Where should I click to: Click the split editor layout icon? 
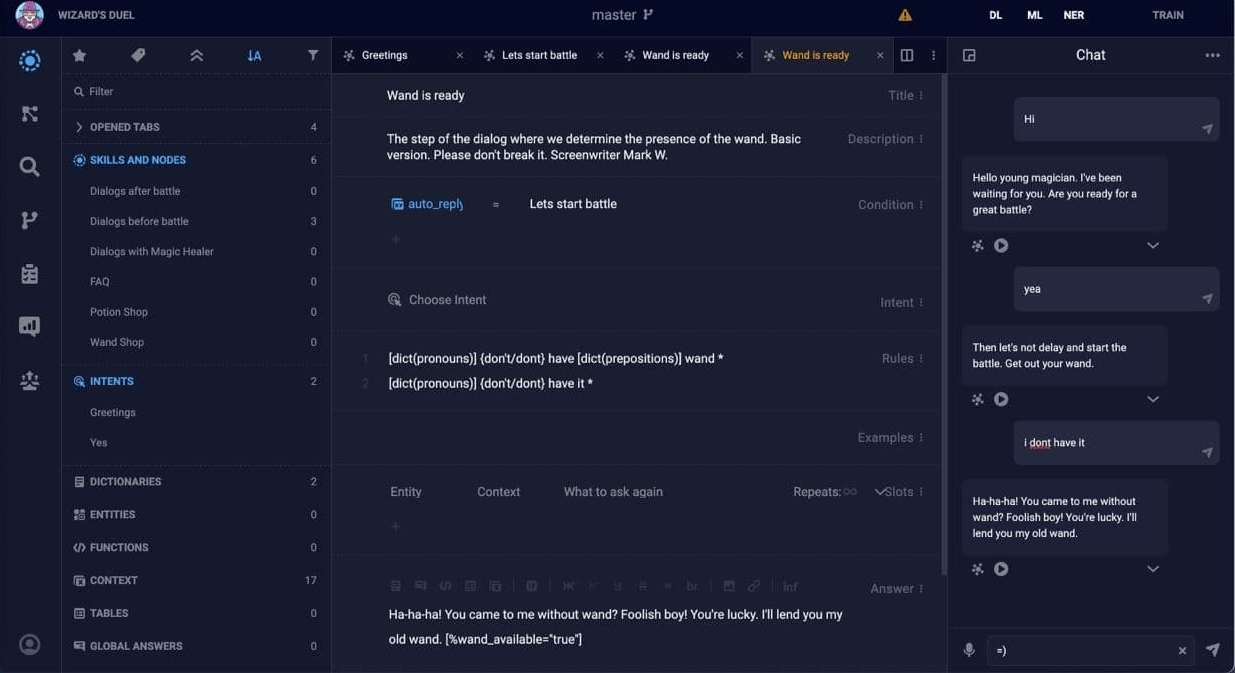(907, 56)
